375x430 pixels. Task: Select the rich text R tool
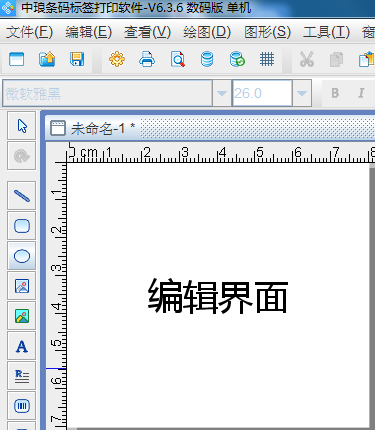click(22, 376)
